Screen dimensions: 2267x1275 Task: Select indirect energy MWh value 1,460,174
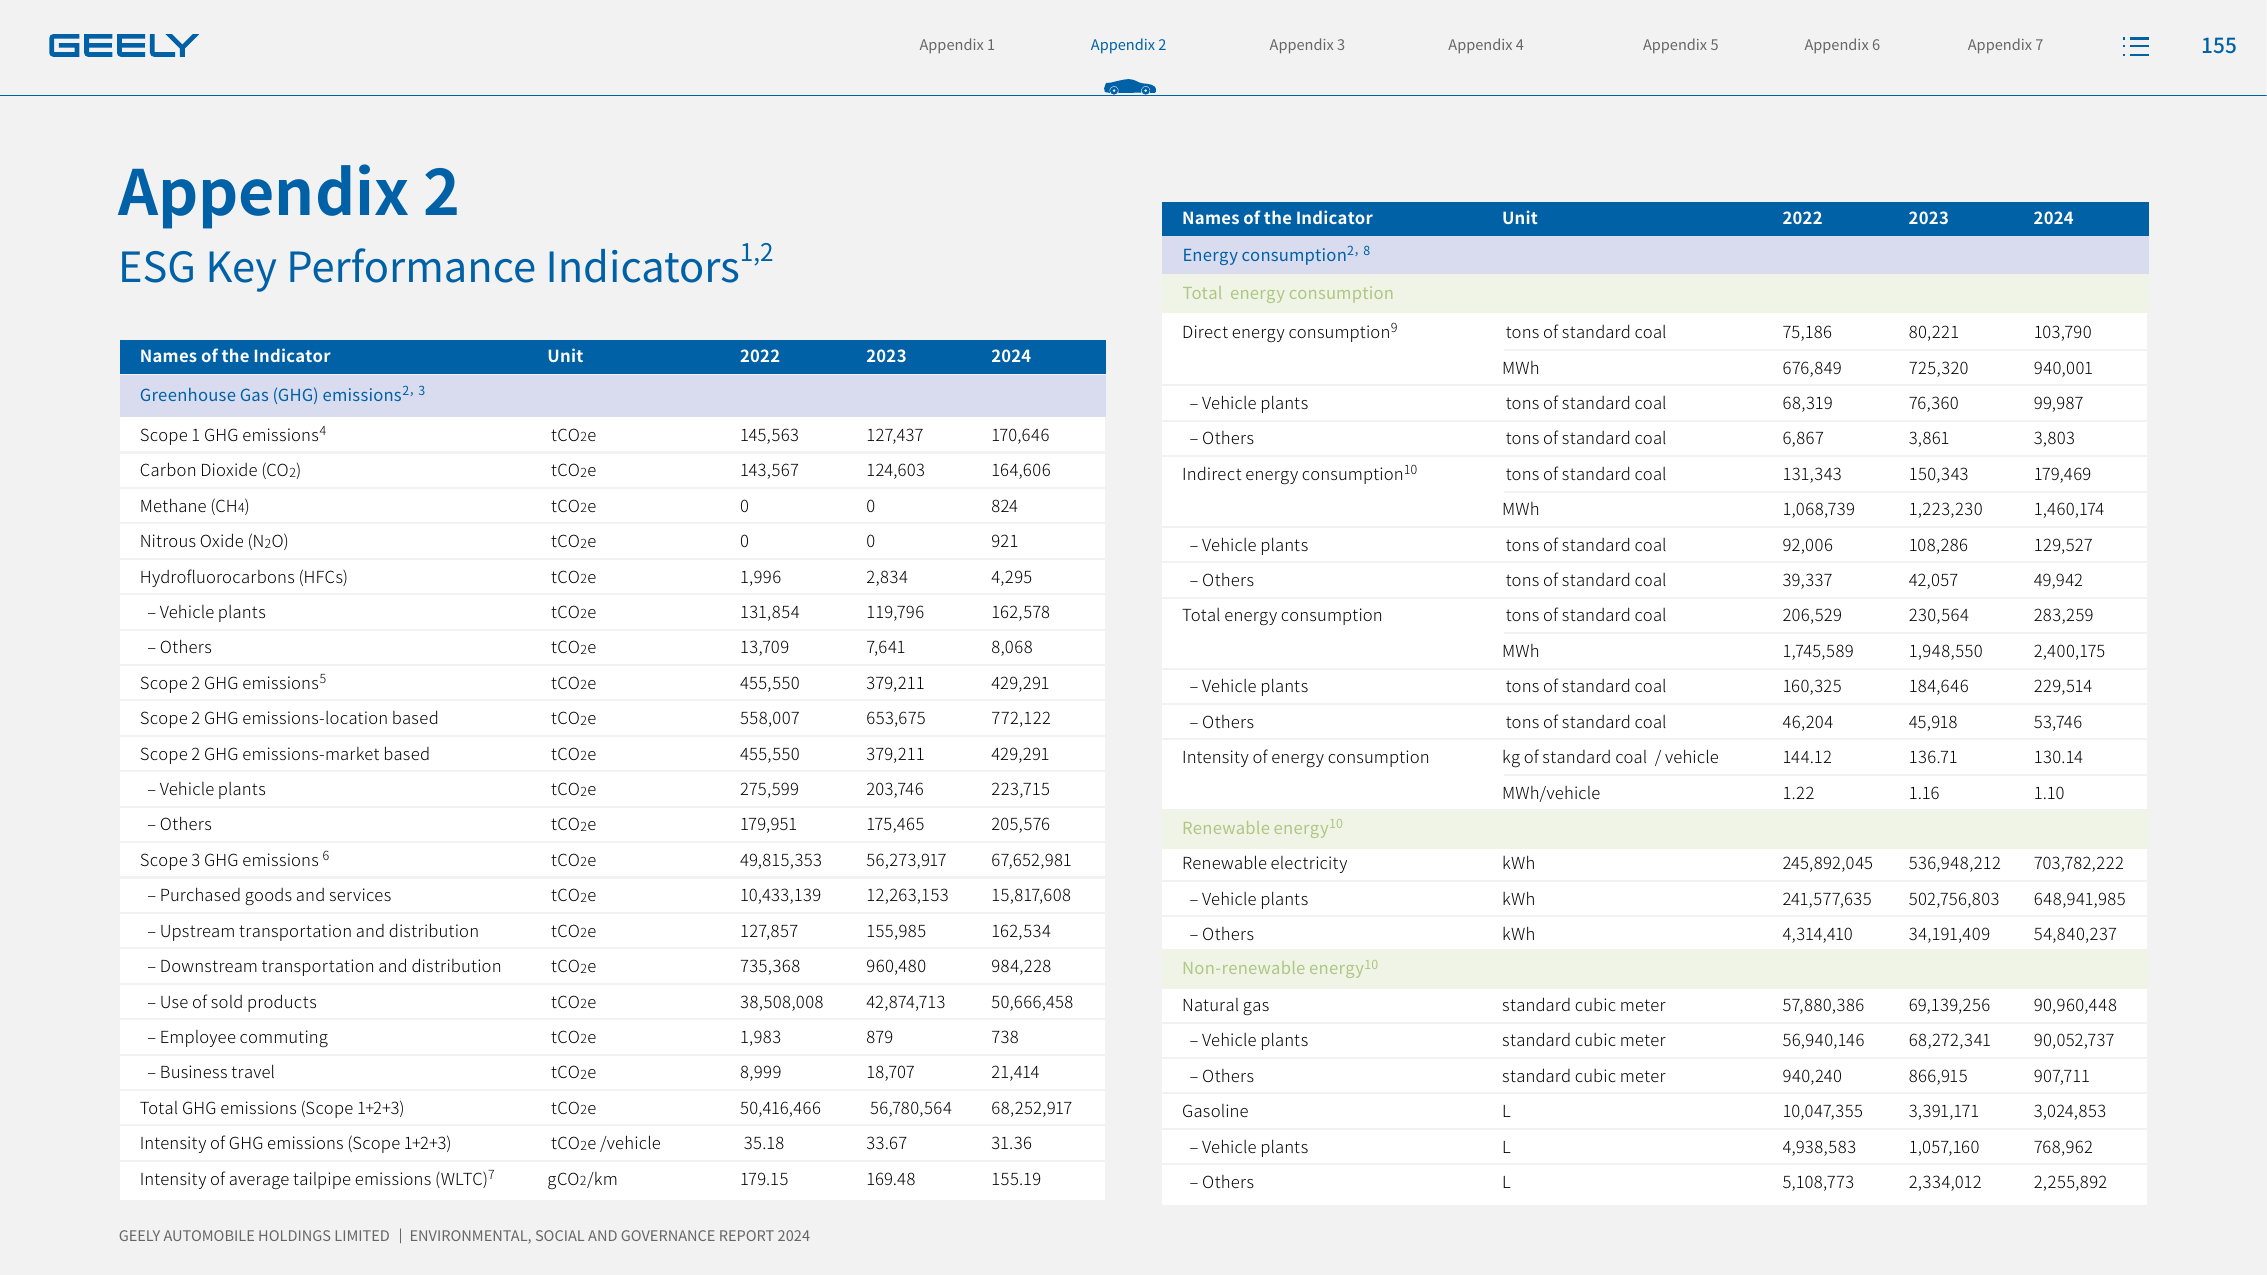click(2068, 509)
